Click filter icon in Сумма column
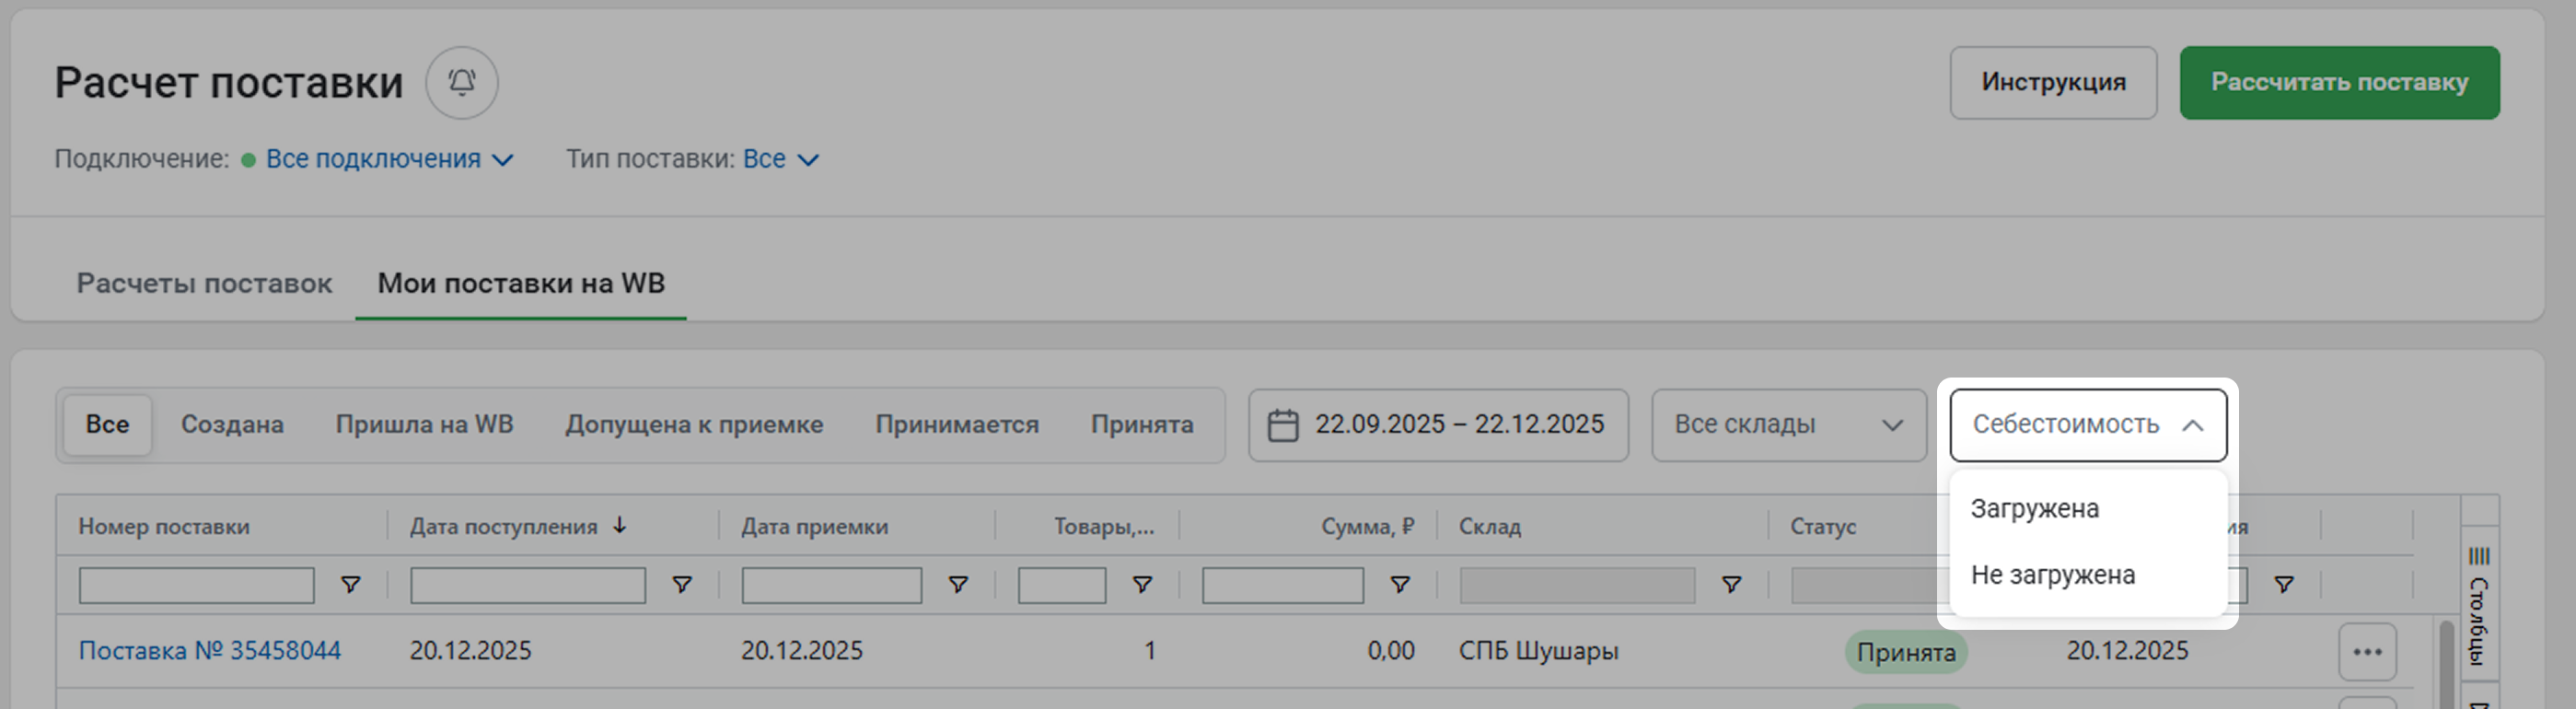 1400,585
